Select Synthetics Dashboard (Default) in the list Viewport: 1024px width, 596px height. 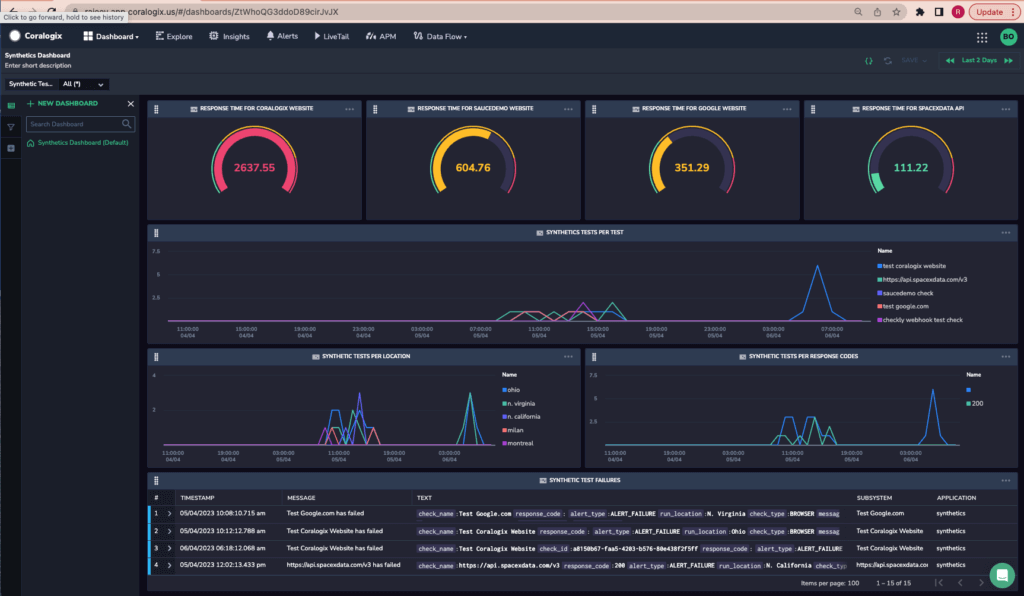pyautogui.click(x=77, y=143)
